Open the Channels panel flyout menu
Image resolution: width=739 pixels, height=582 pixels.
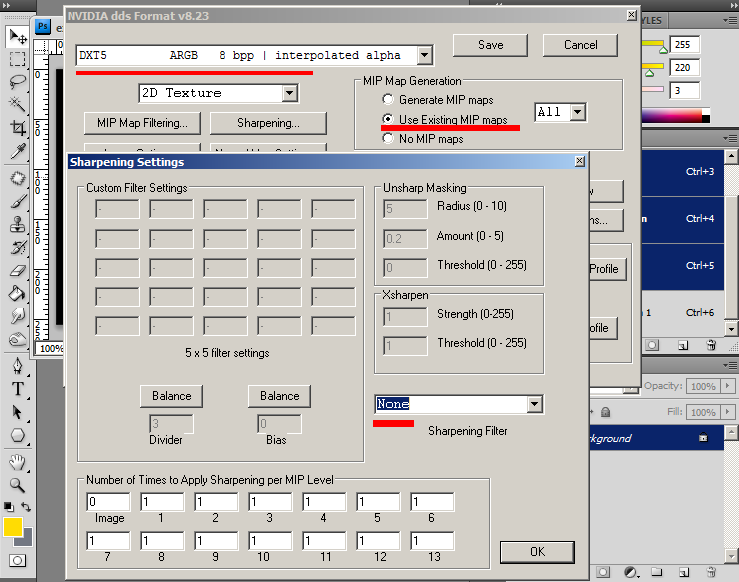point(730,138)
